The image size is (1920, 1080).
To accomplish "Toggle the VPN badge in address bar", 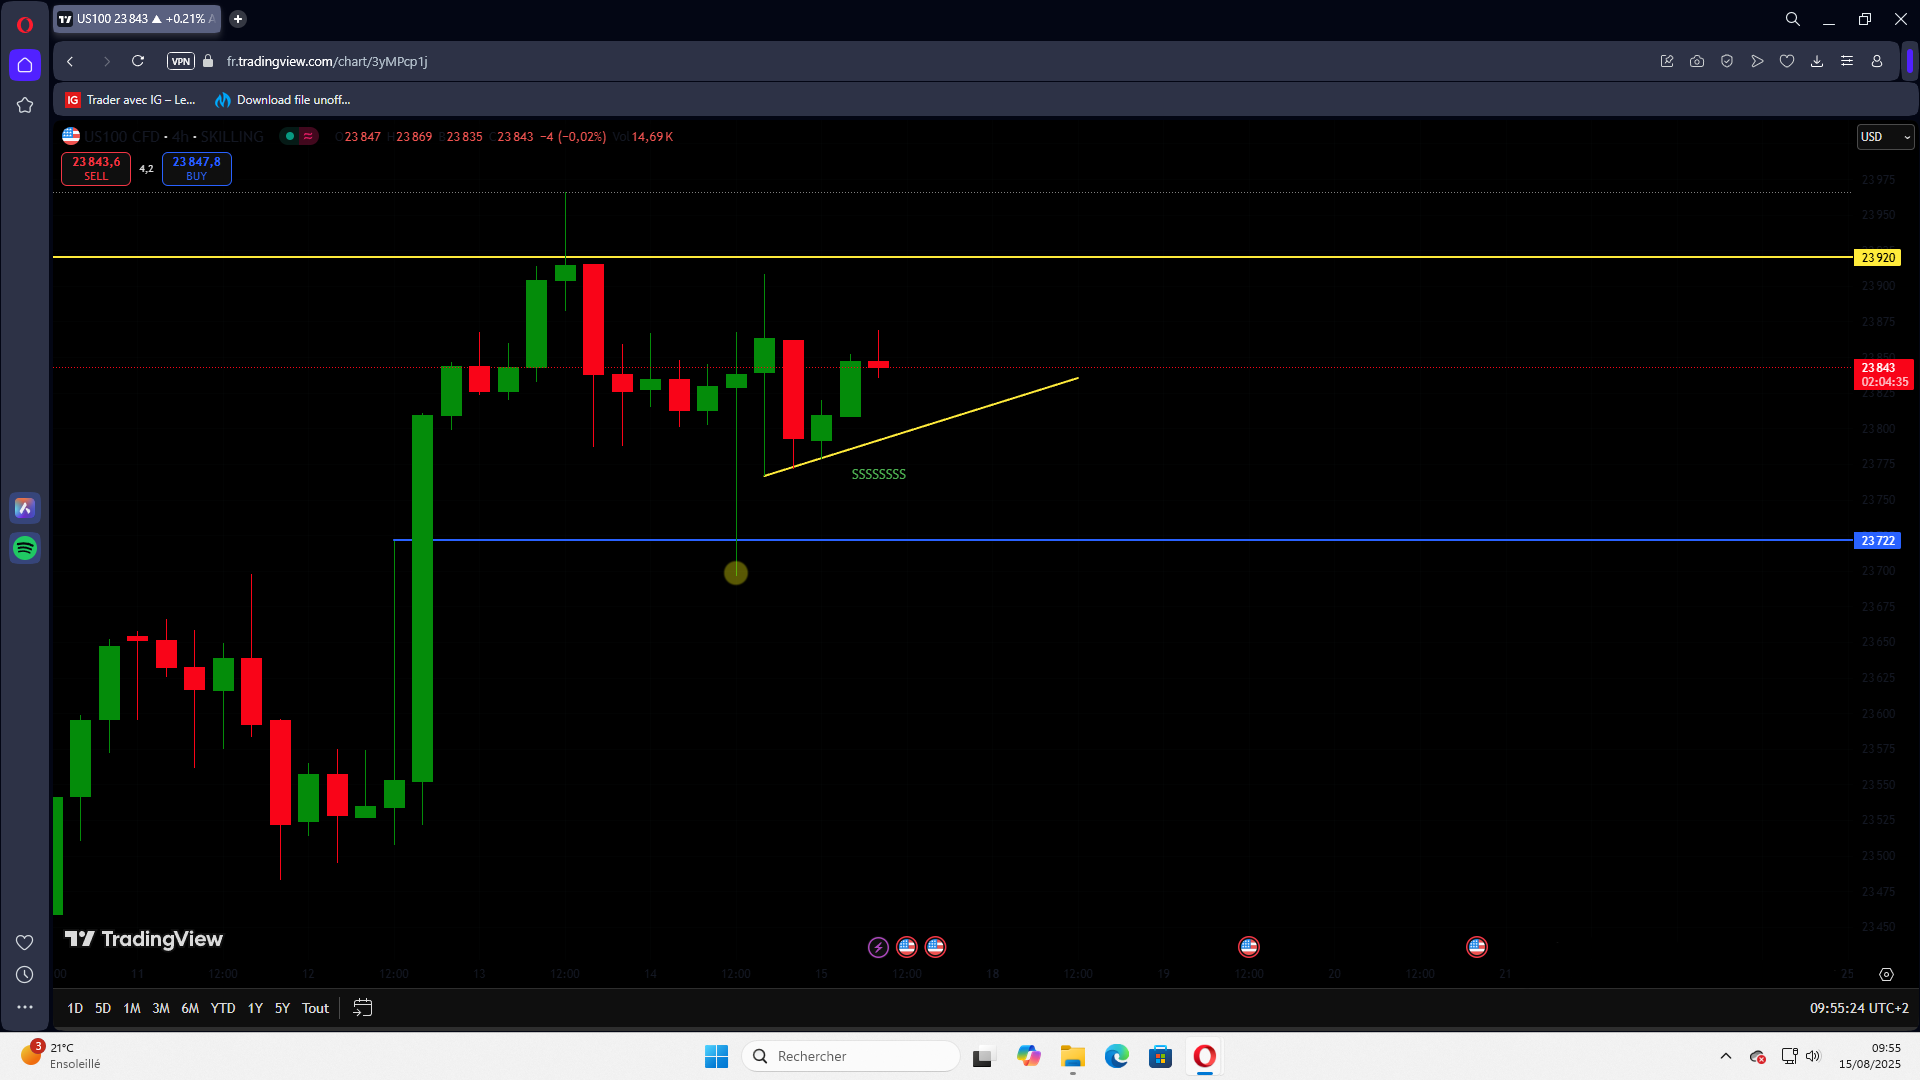I will [x=180, y=61].
